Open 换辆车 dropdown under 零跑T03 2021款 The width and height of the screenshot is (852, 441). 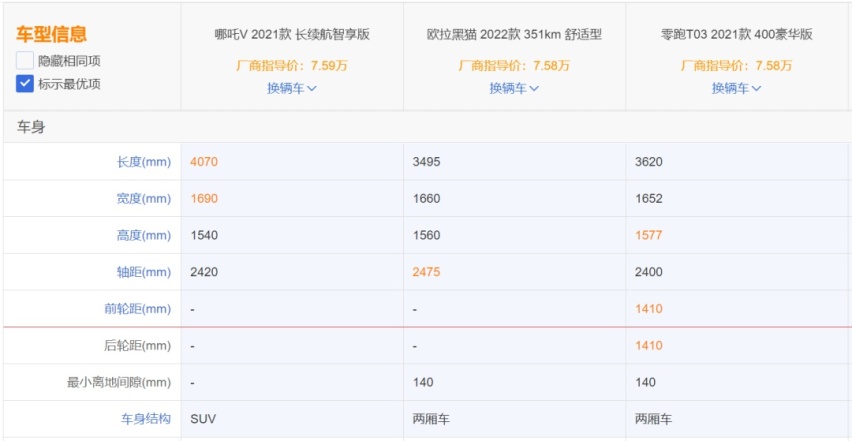(x=736, y=88)
